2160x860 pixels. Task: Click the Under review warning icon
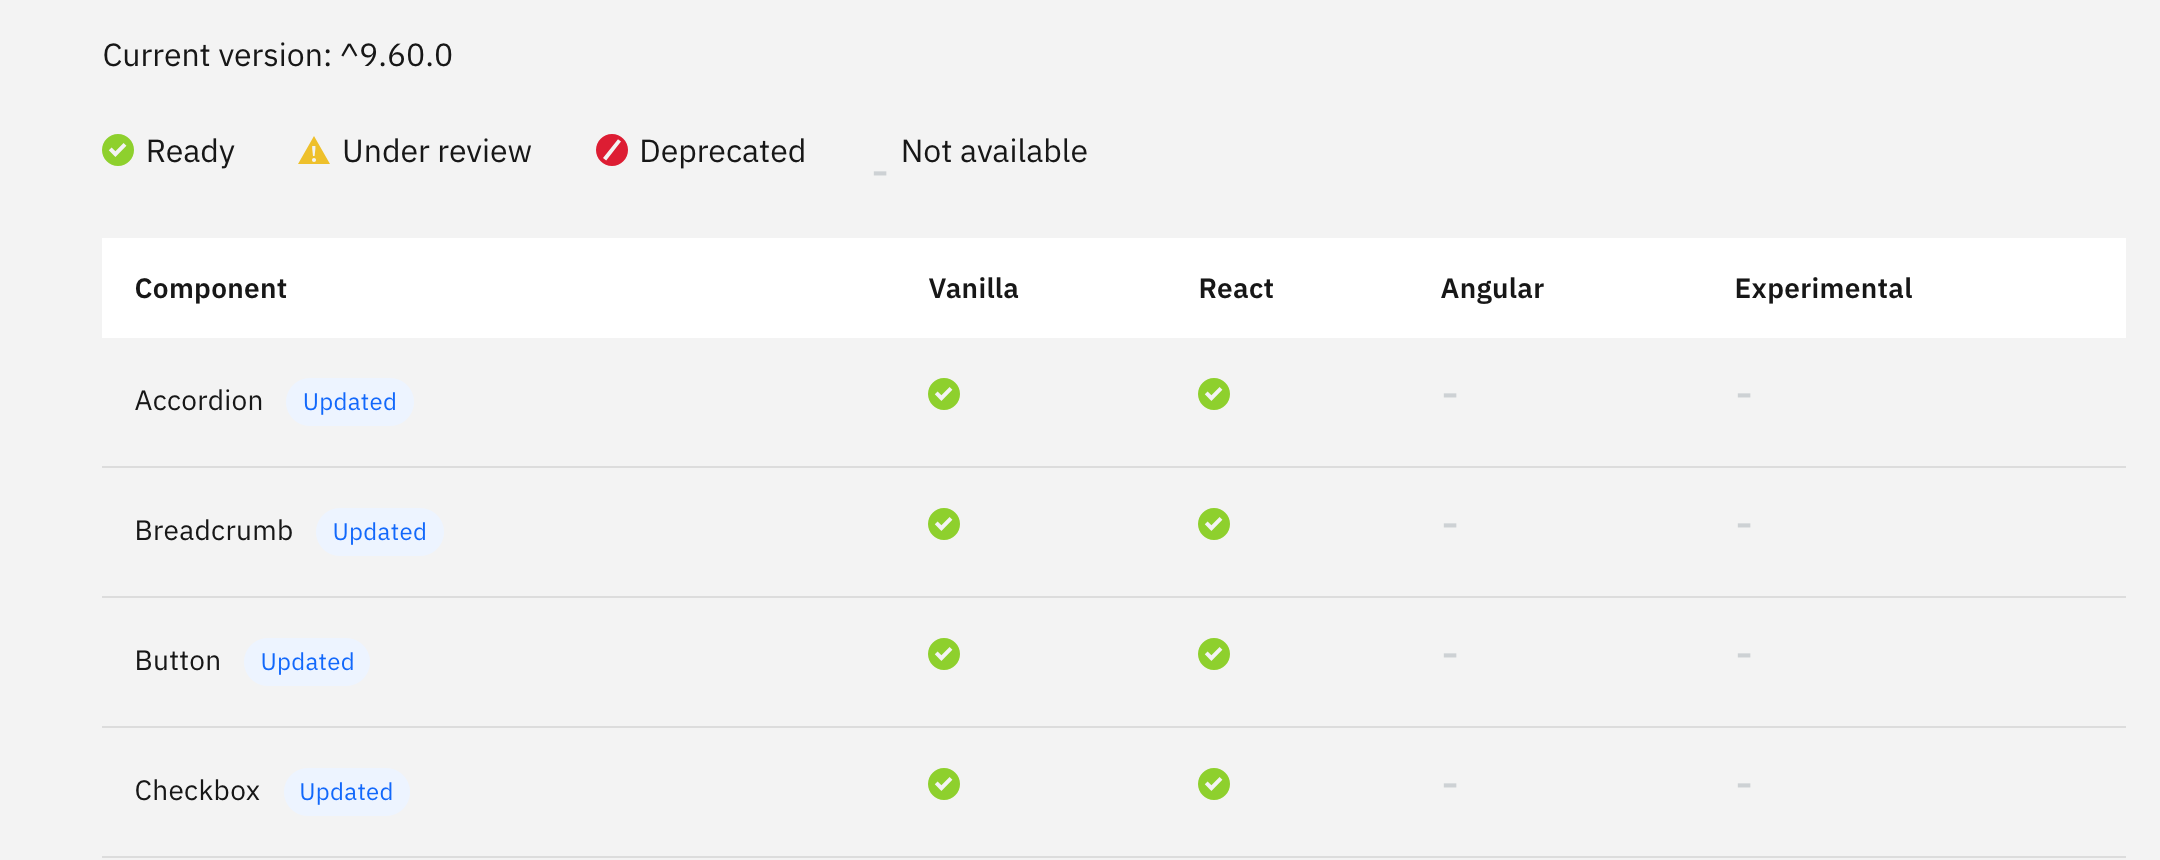313,151
